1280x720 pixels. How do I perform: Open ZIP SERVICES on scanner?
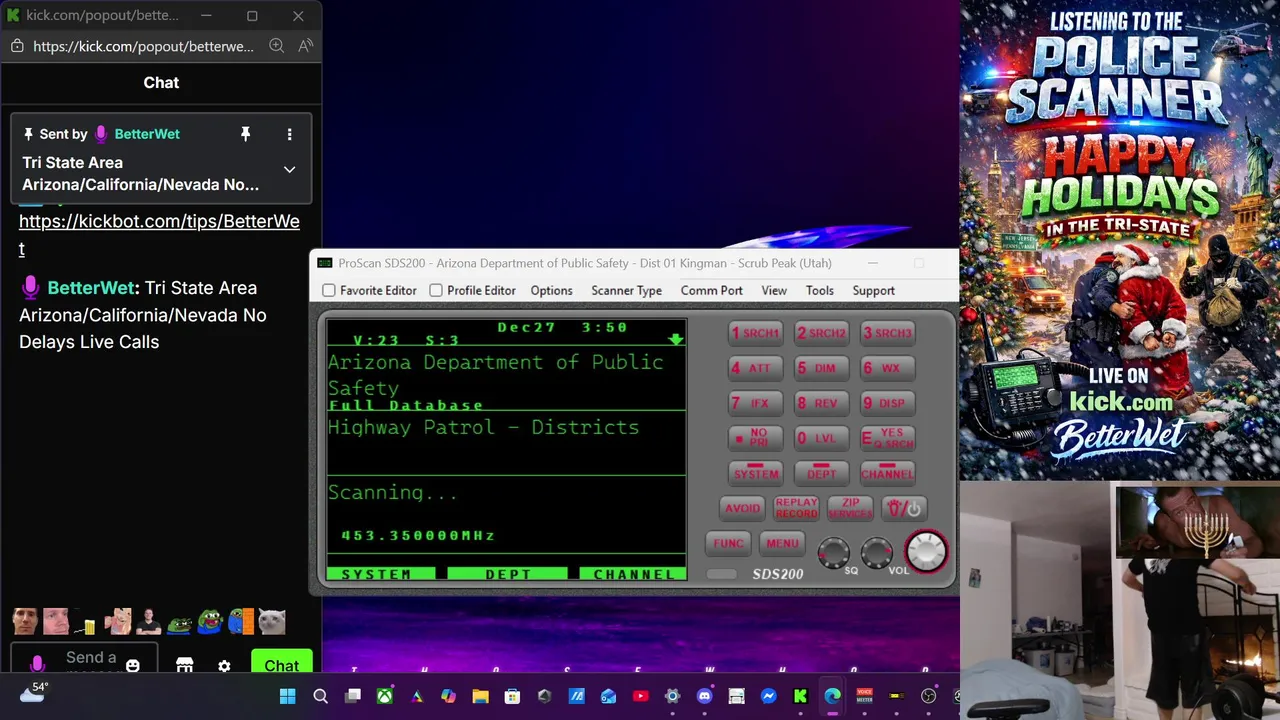coord(850,508)
